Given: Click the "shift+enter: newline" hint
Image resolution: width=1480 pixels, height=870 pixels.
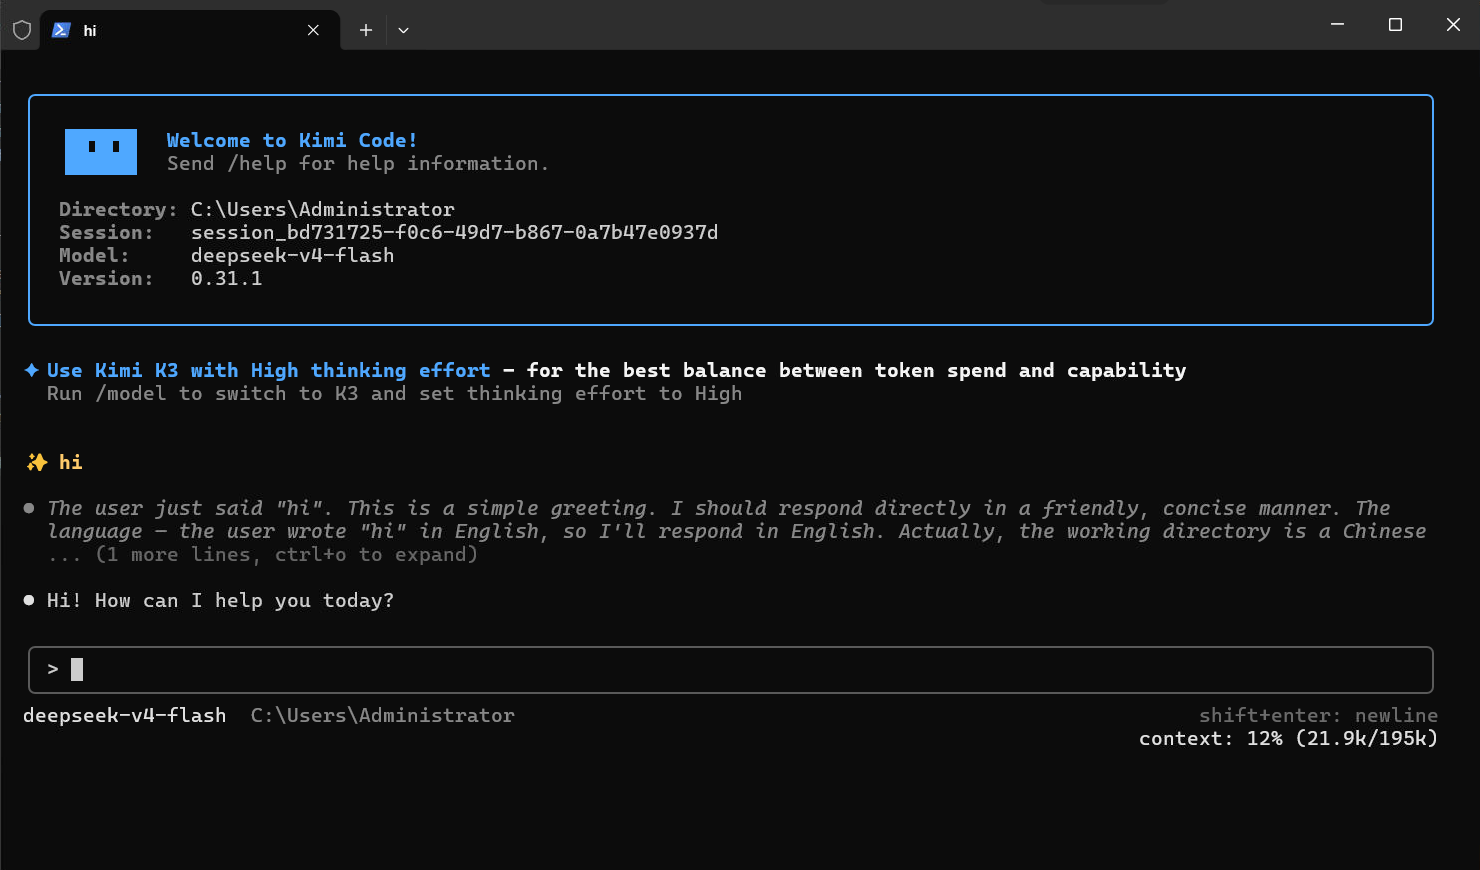Looking at the screenshot, I should point(1318,715).
